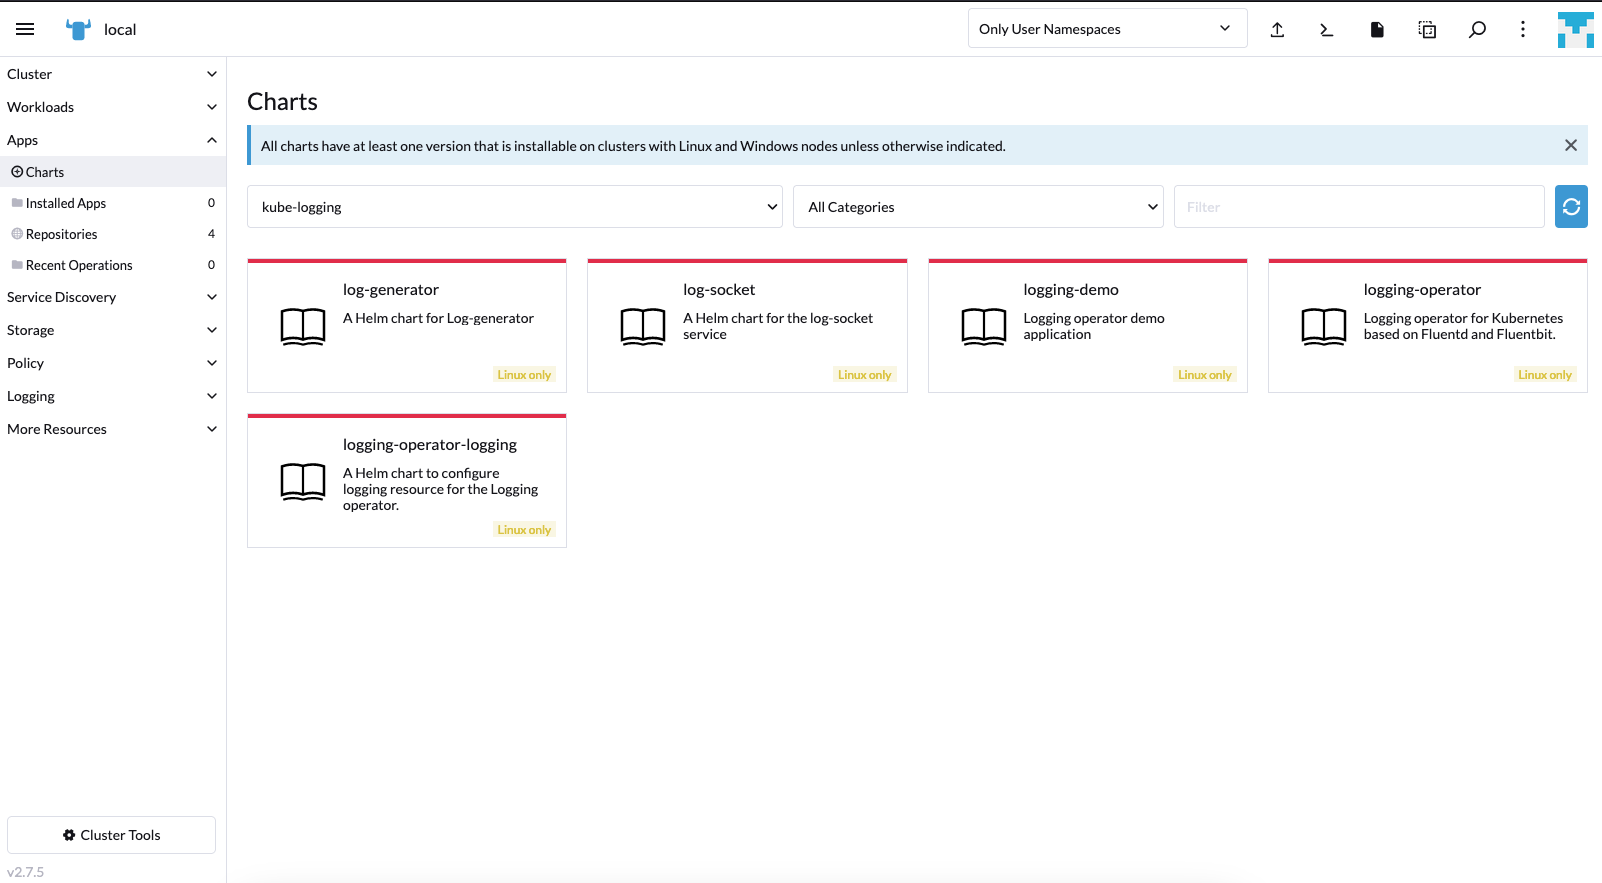Viewport: 1602px width, 883px height.
Task: Click the blue refresh charts button
Action: (1571, 206)
